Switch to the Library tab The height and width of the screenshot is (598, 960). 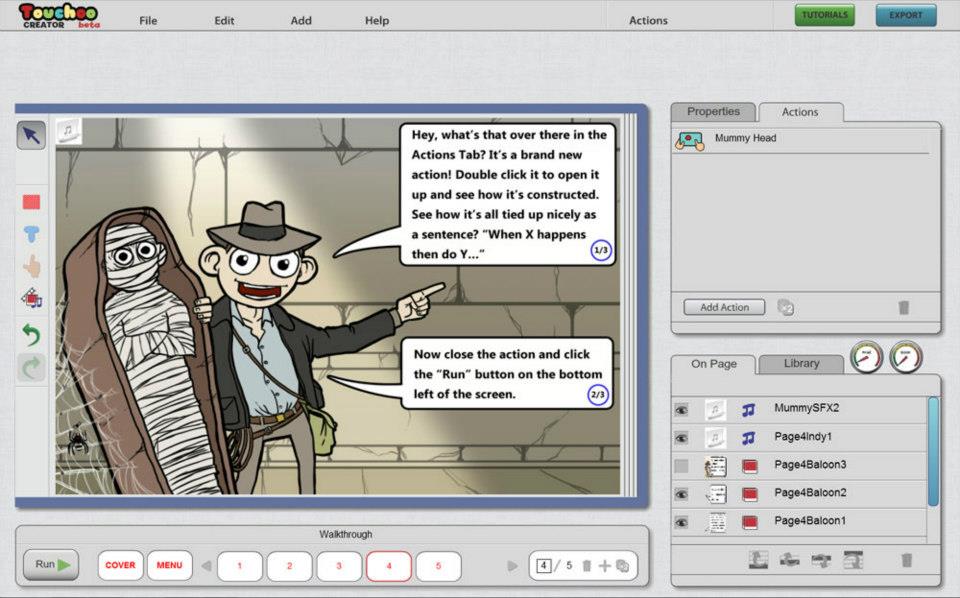[801, 364]
